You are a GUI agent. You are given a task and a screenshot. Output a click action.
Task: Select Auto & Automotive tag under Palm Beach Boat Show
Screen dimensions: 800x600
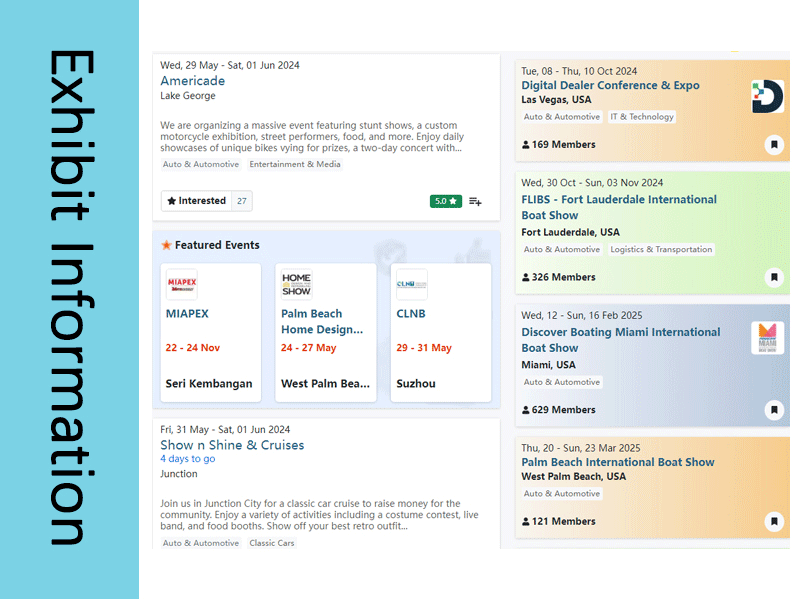coord(562,494)
